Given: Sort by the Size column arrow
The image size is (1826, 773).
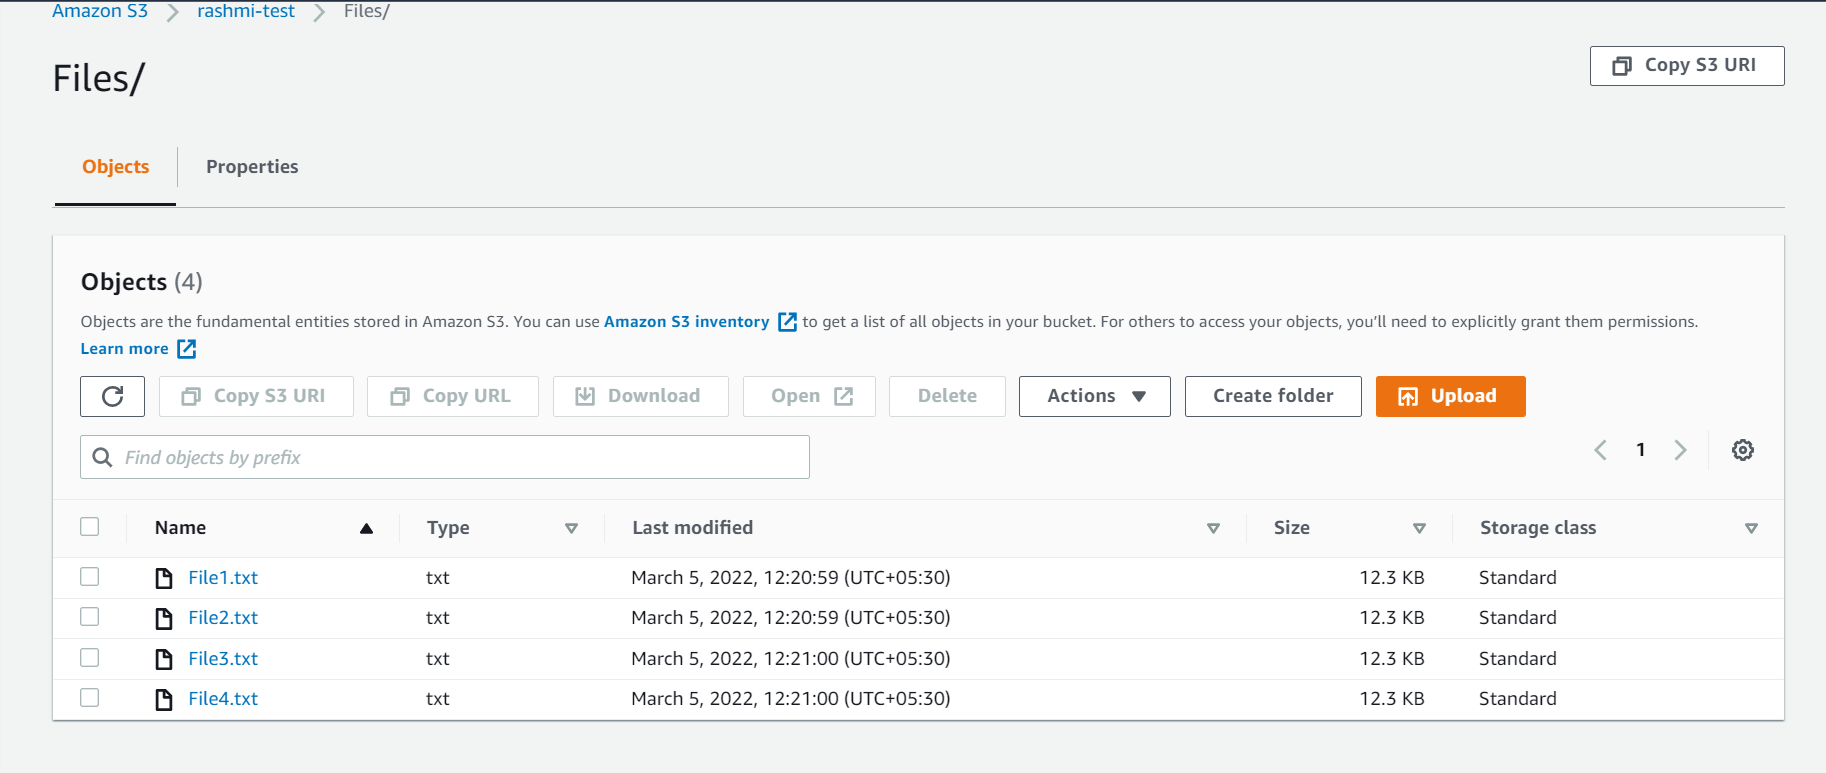Looking at the screenshot, I should point(1418,528).
